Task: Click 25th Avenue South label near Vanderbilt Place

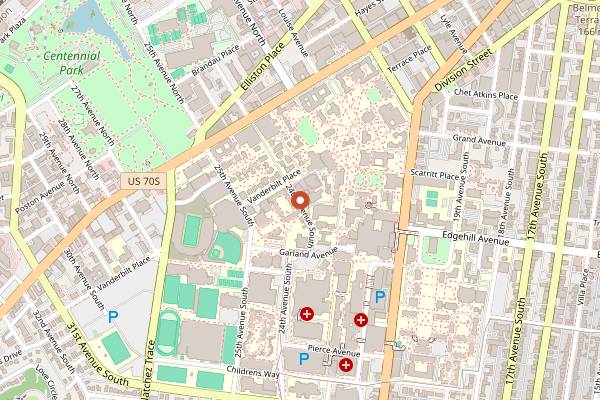Action: (x=233, y=195)
